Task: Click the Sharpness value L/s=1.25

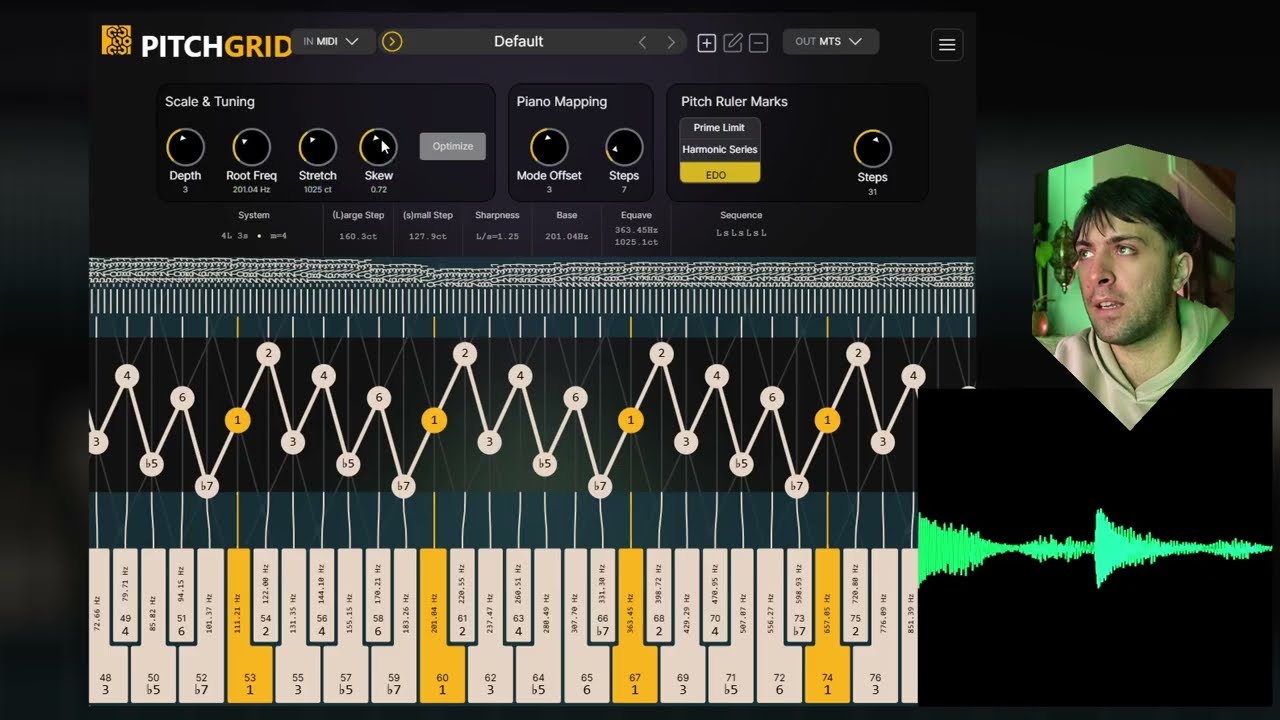Action: coord(497,237)
